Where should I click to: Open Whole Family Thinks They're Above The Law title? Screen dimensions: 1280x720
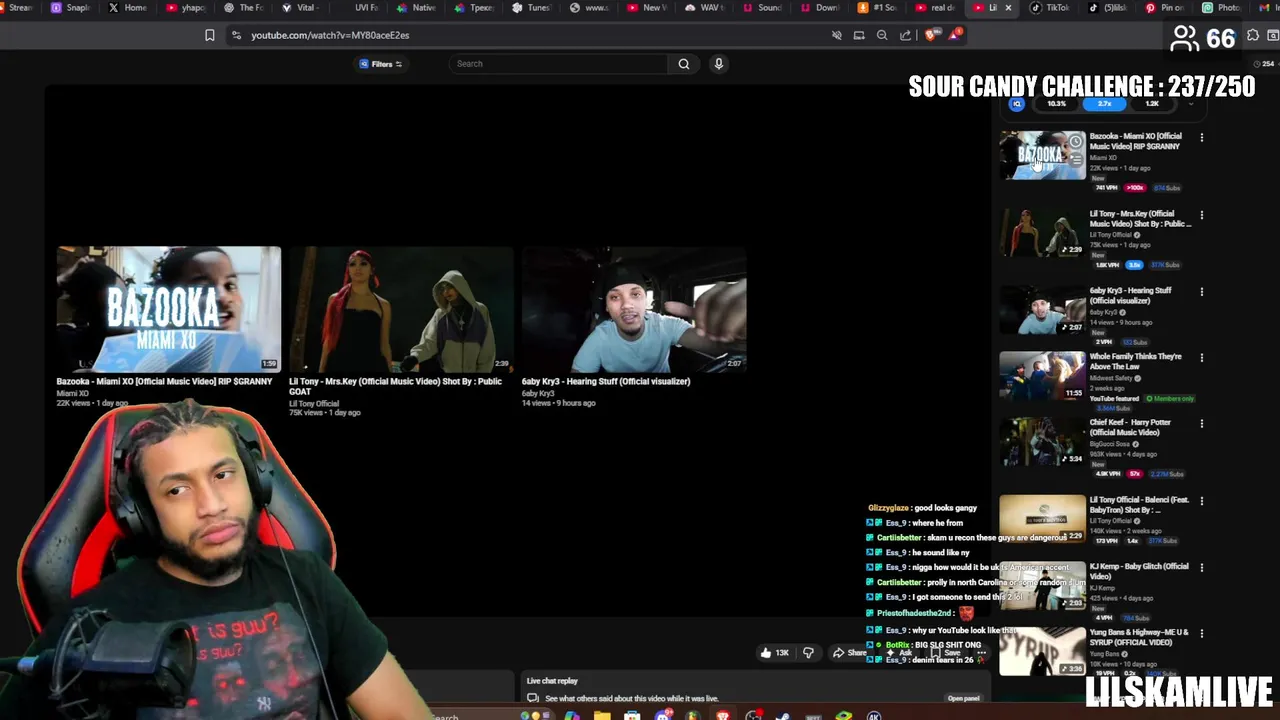coord(1135,361)
